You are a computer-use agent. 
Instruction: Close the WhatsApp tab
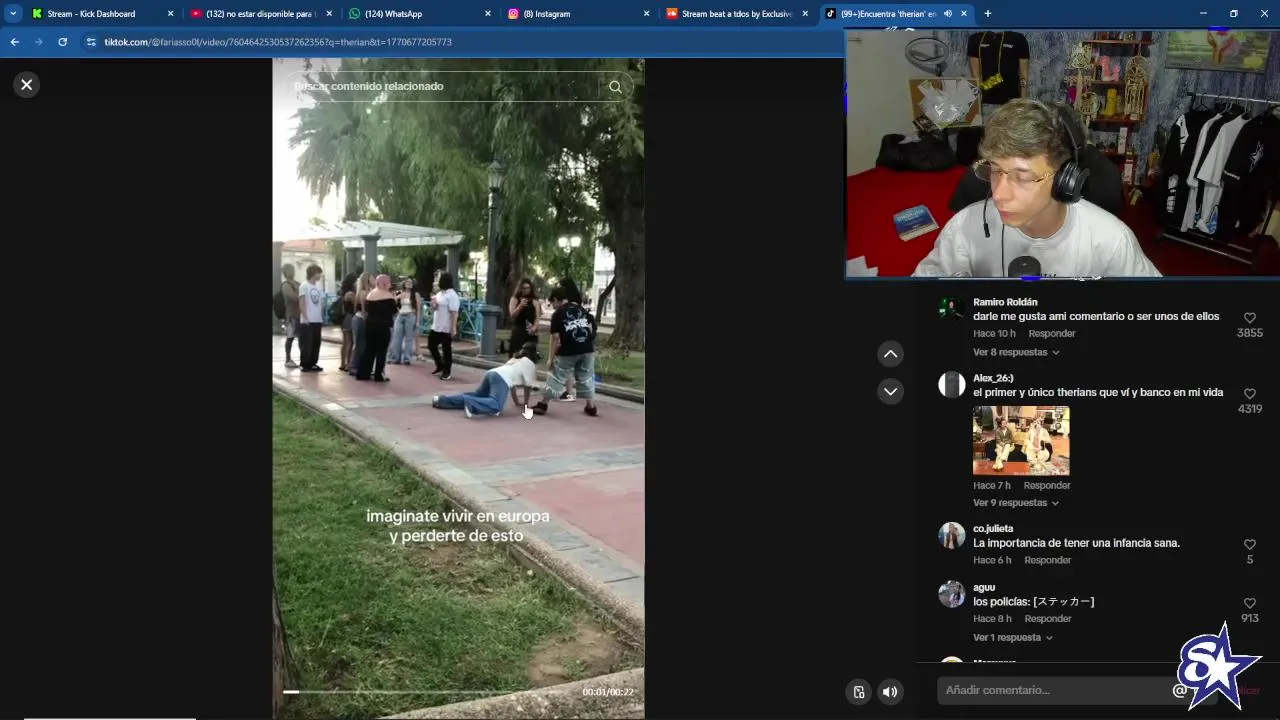pos(488,14)
